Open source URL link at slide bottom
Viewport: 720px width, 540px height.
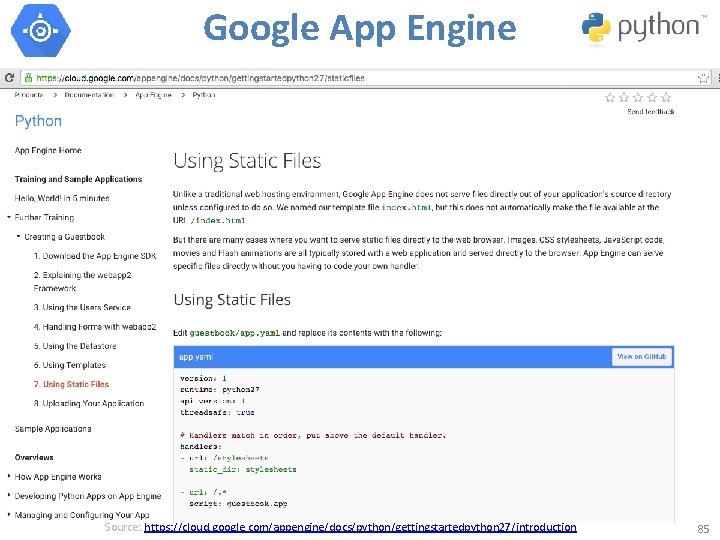tap(360, 527)
